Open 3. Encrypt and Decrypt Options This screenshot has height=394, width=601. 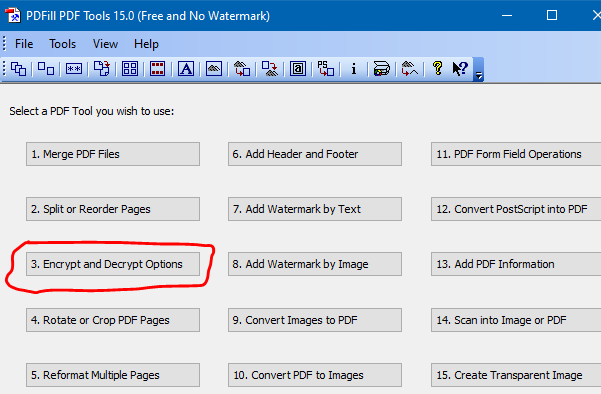tap(113, 264)
